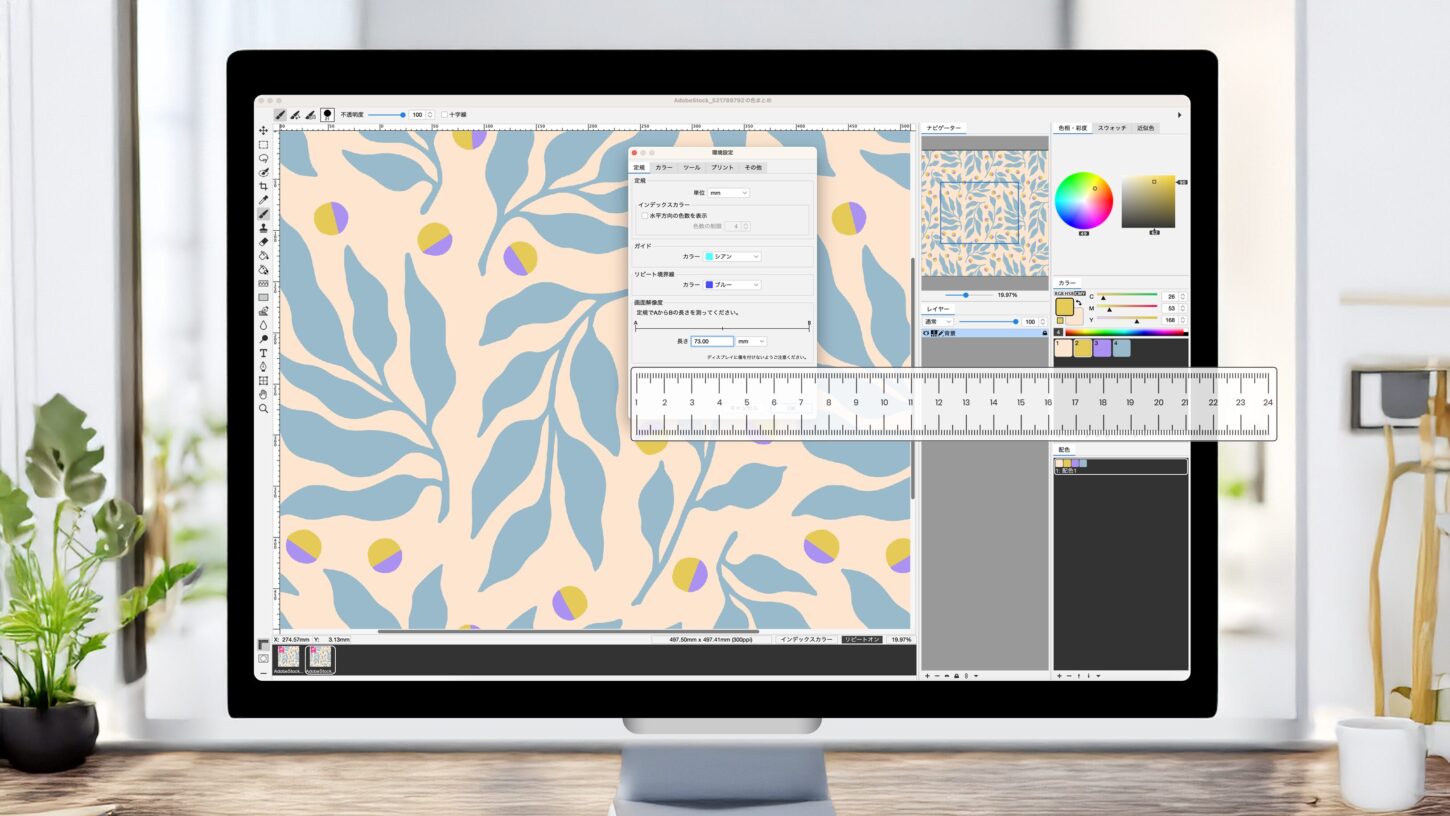Viewport: 1450px width, 816px height.
Task: Click the リピートオン status button
Action: 861,639
